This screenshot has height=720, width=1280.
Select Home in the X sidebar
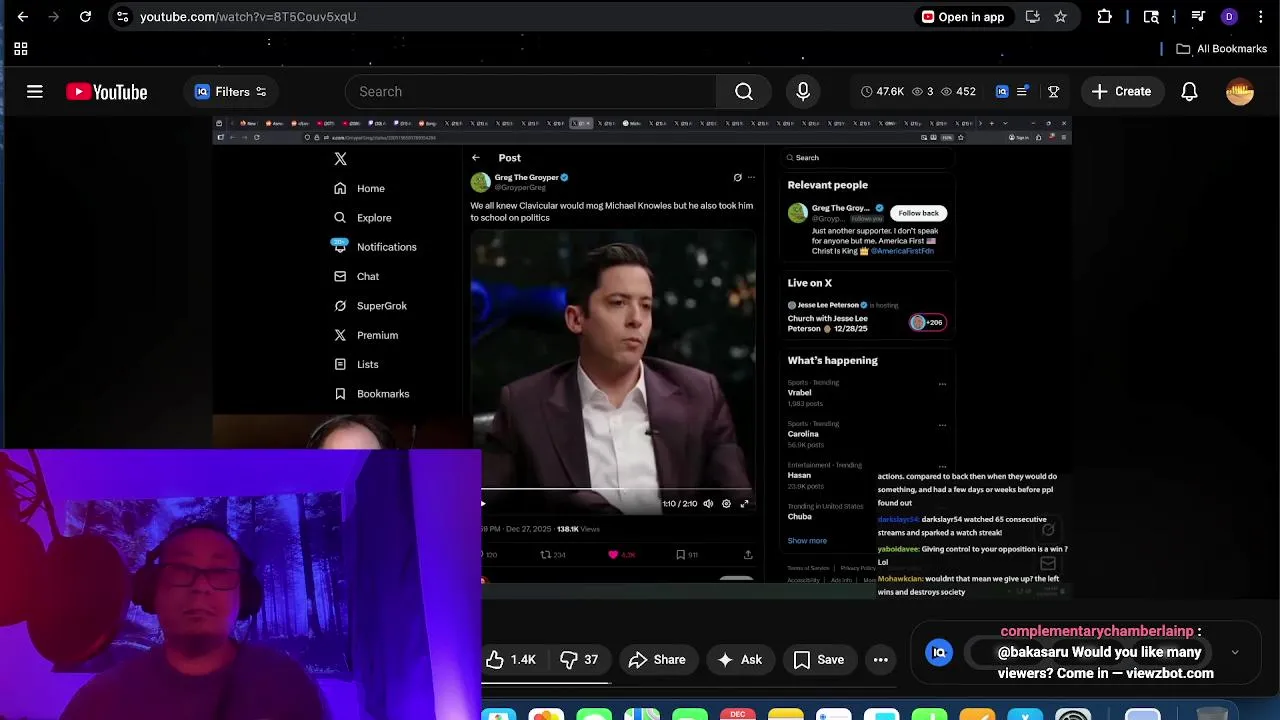(360, 189)
